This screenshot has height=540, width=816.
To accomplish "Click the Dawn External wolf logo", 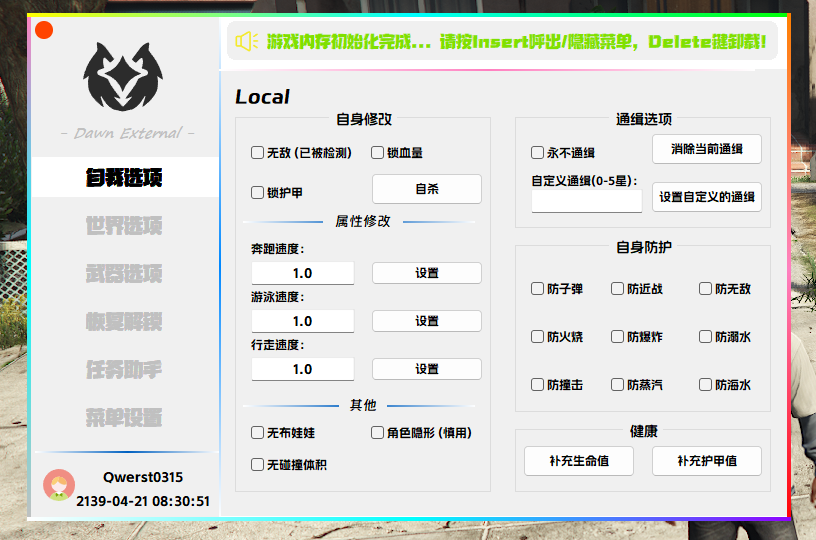I will (x=124, y=78).
